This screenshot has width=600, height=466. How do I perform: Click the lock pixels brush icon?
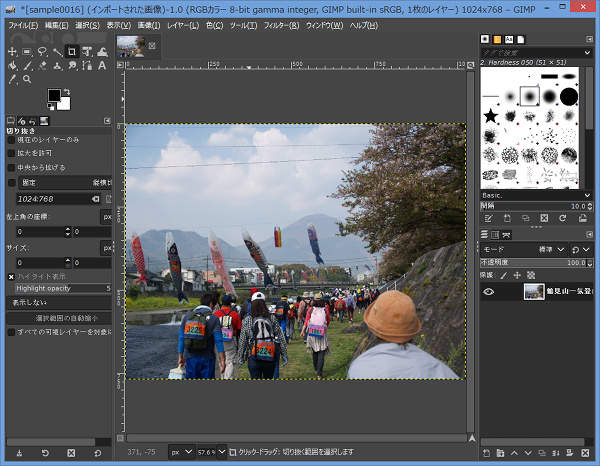(x=502, y=274)
